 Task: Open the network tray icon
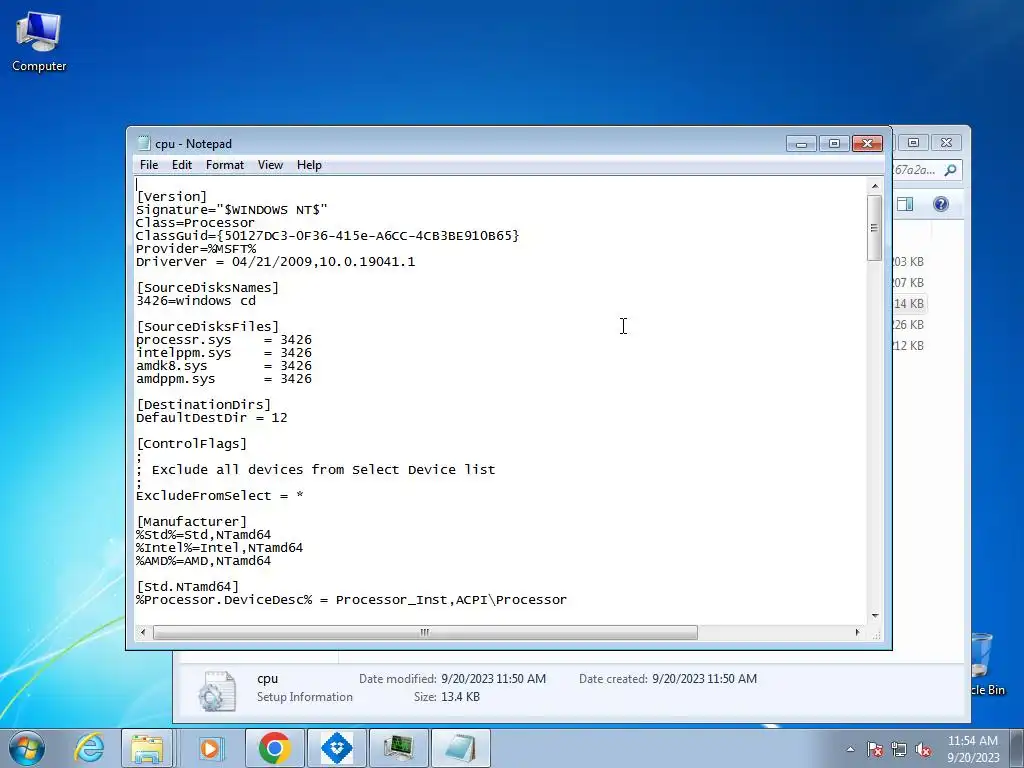click(x=899, y=749)
